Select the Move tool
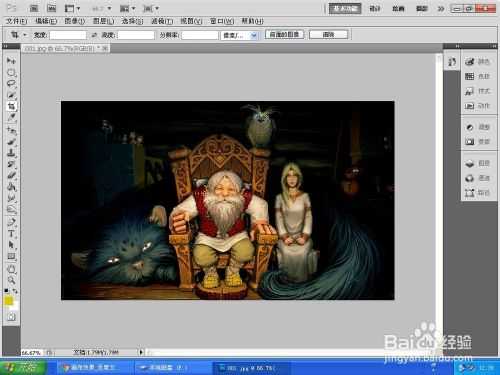This screenshot has height=375, width=500. [x=12, y=61]
